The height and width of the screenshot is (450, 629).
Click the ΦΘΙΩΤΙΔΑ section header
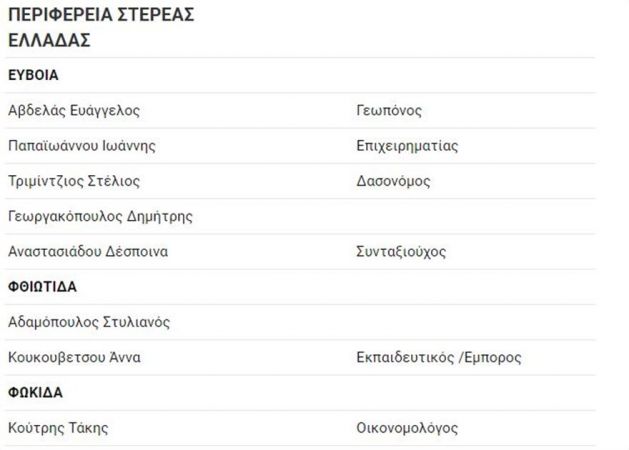[43, 287]
